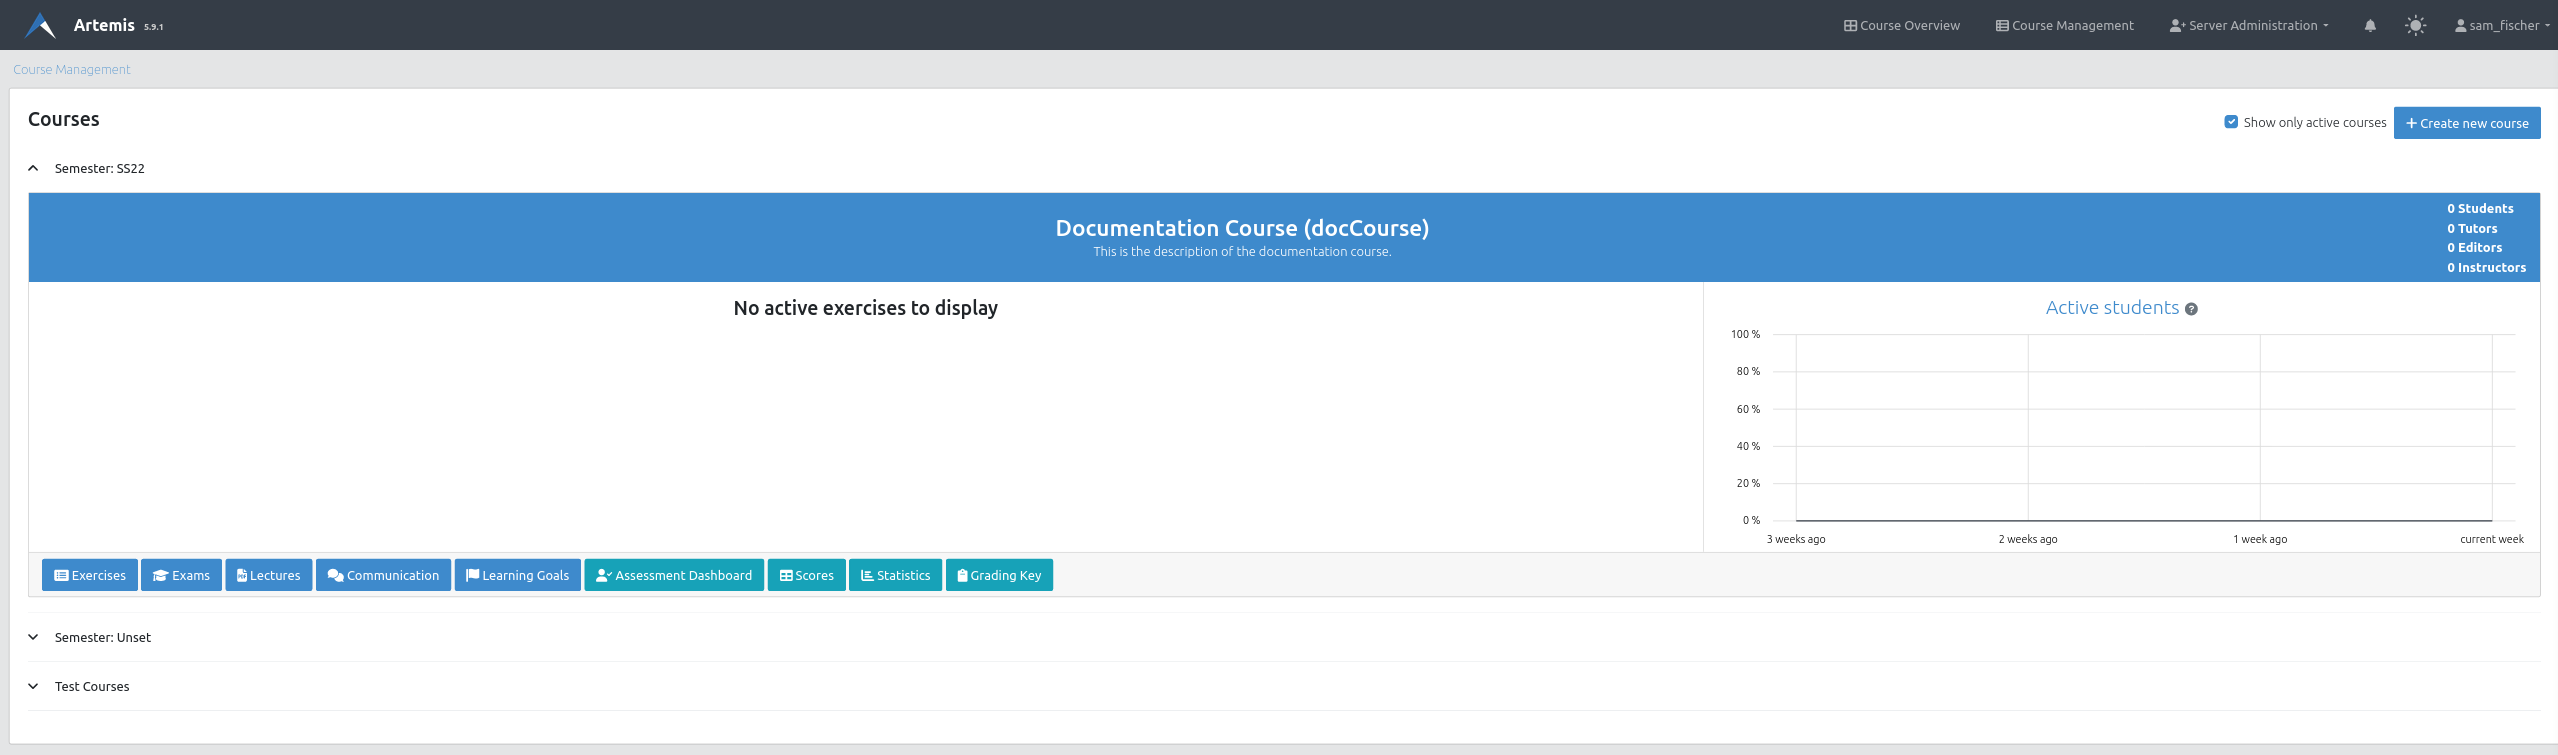The image size is (2558, 755).
Task: Select Course Management in top navbar
Action: [x=2064, y=26]
